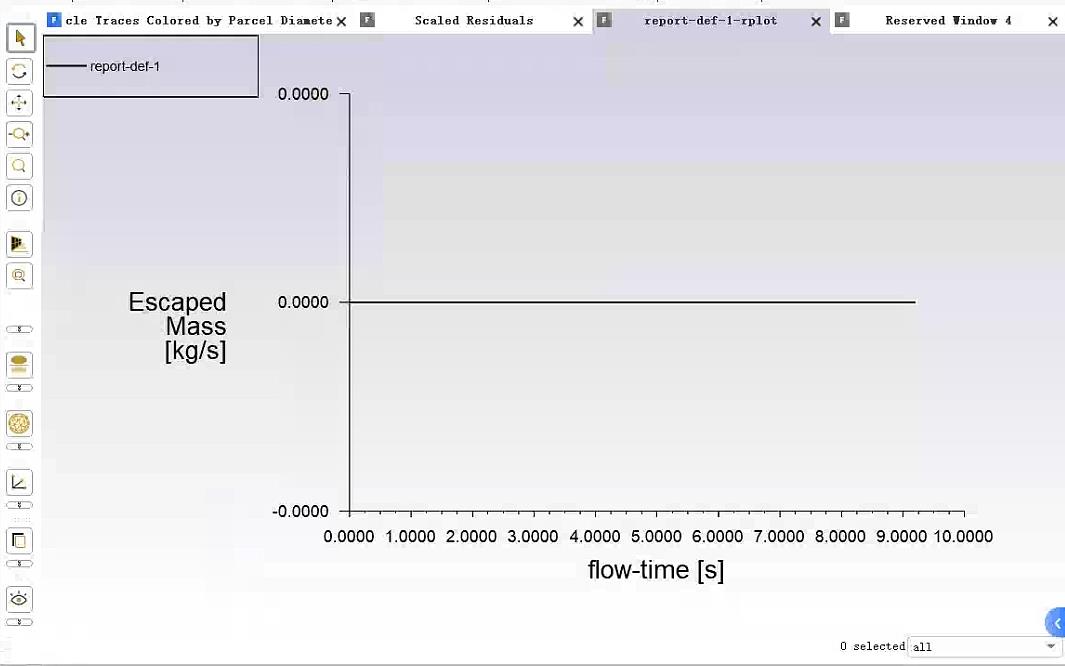Activate the rotate view tool
The image size is (1065, 666).
coord(19,71)
